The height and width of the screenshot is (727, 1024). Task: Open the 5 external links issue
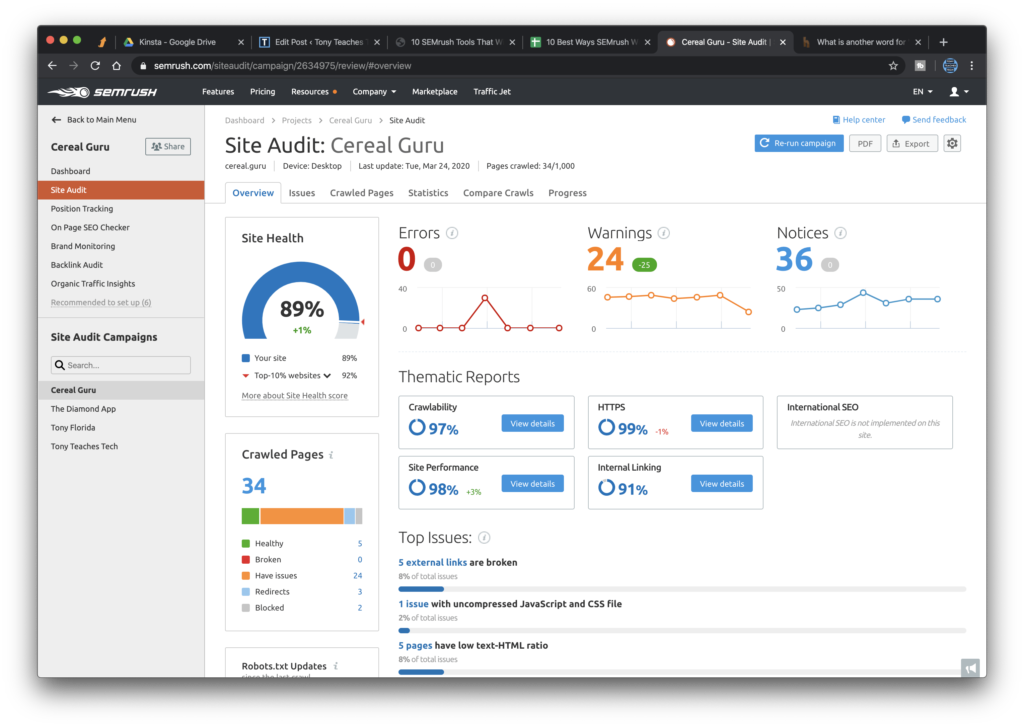[432, 563]
